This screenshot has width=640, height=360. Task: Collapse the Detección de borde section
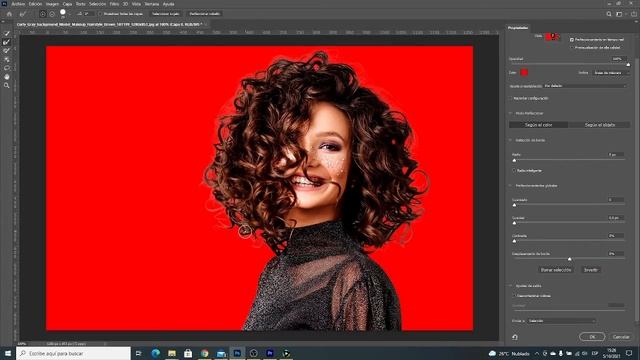tap(511, 140)
